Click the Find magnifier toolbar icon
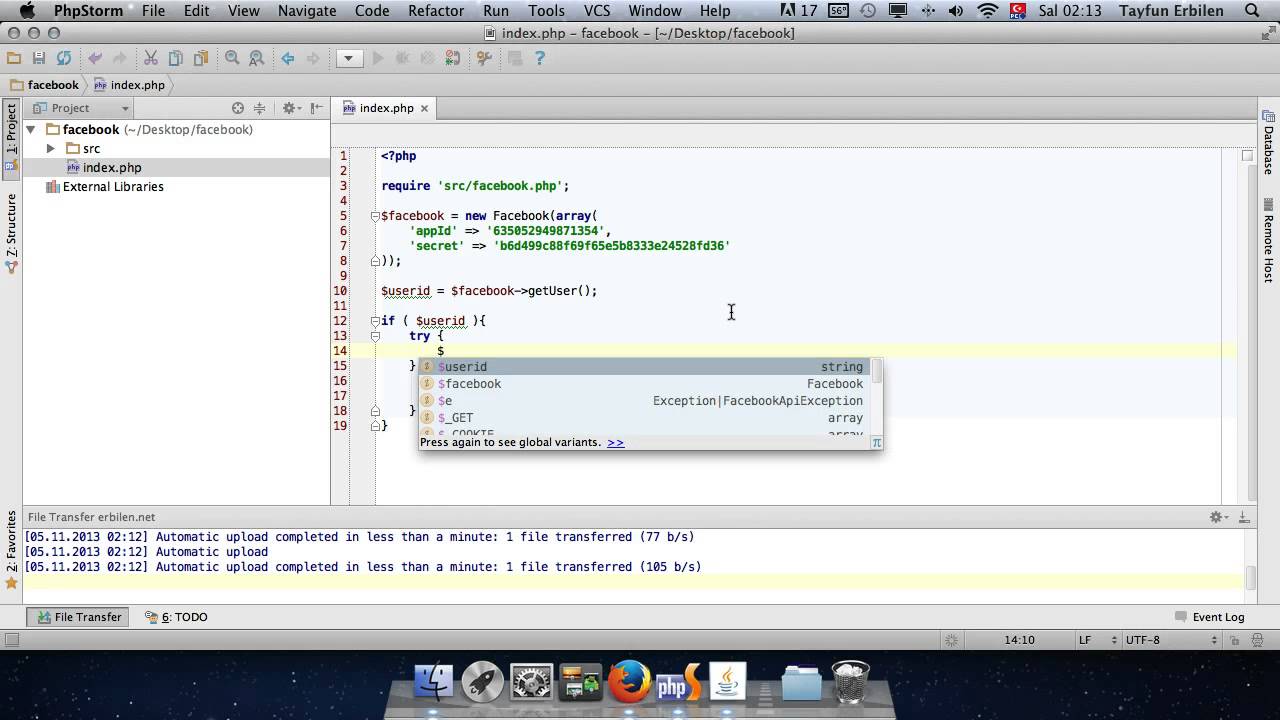This screenshot has height=720, width=1280. 232,58
